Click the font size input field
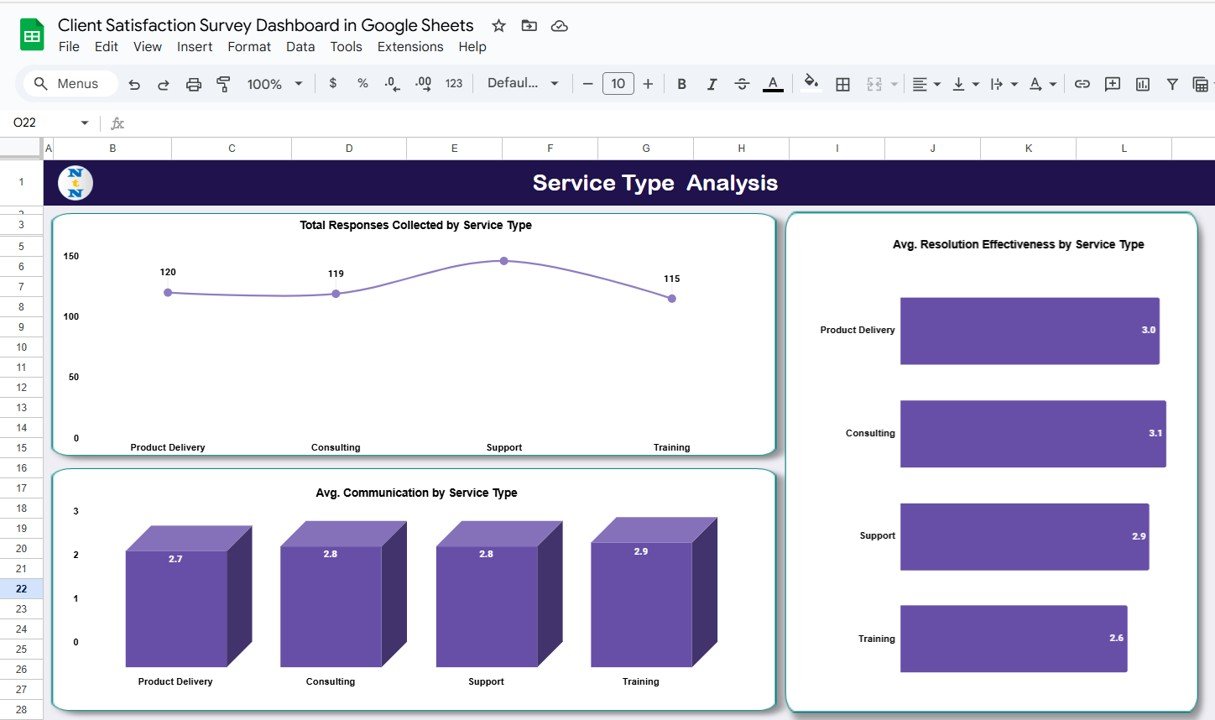This screenshot has height=720, width=1215. point(618,84)
